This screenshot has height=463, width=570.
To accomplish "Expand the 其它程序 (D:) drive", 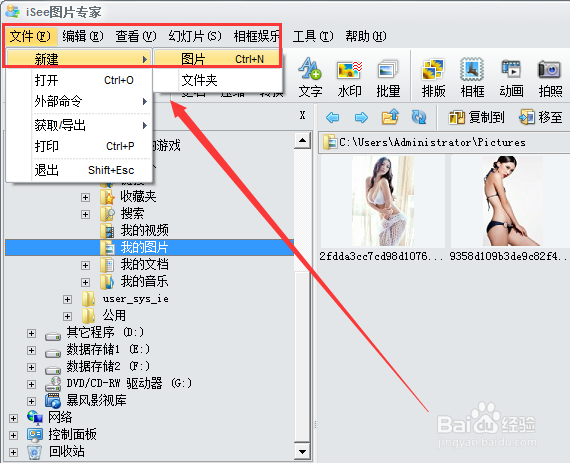I will tap(32, 333).
